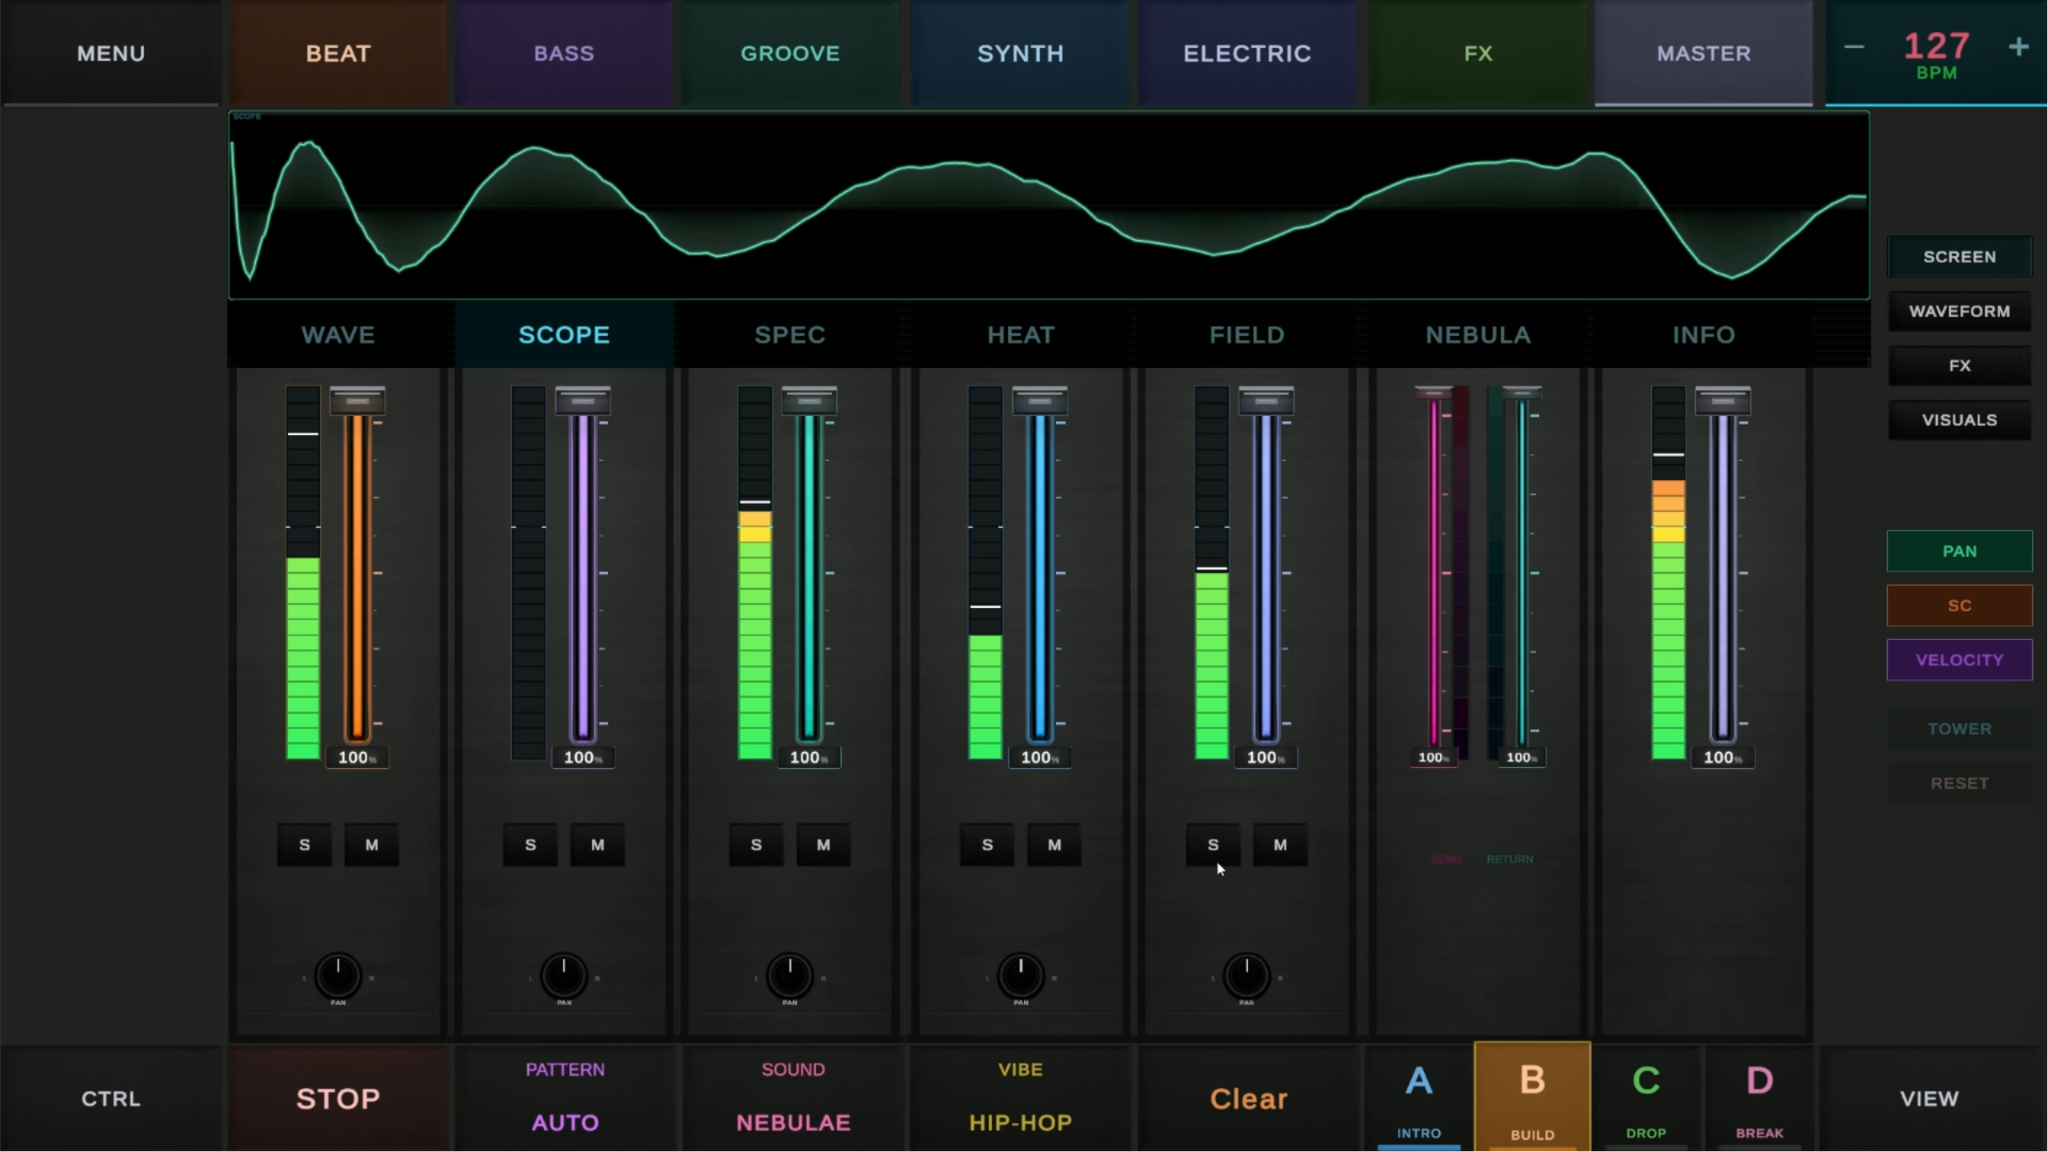Click the purple Bass volume fader handle
Viewport: 2048px width, 1152px height.
[x=583, y=401]
